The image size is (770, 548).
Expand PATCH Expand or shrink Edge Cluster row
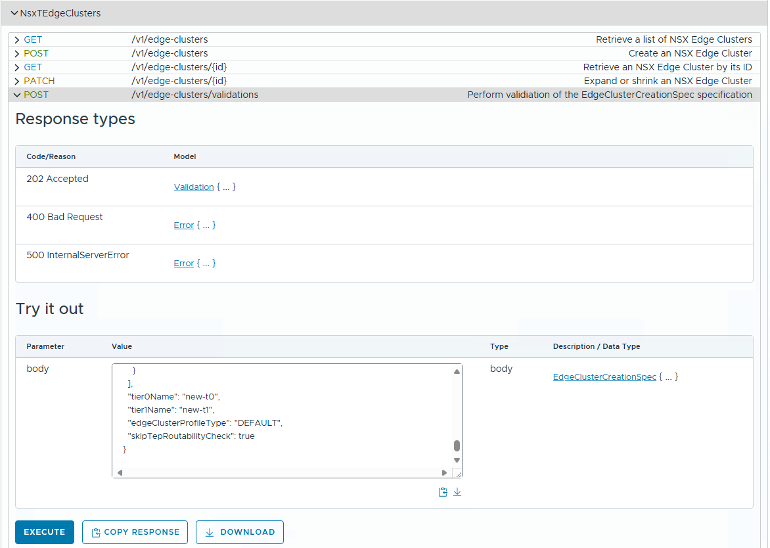pos(17,81)
